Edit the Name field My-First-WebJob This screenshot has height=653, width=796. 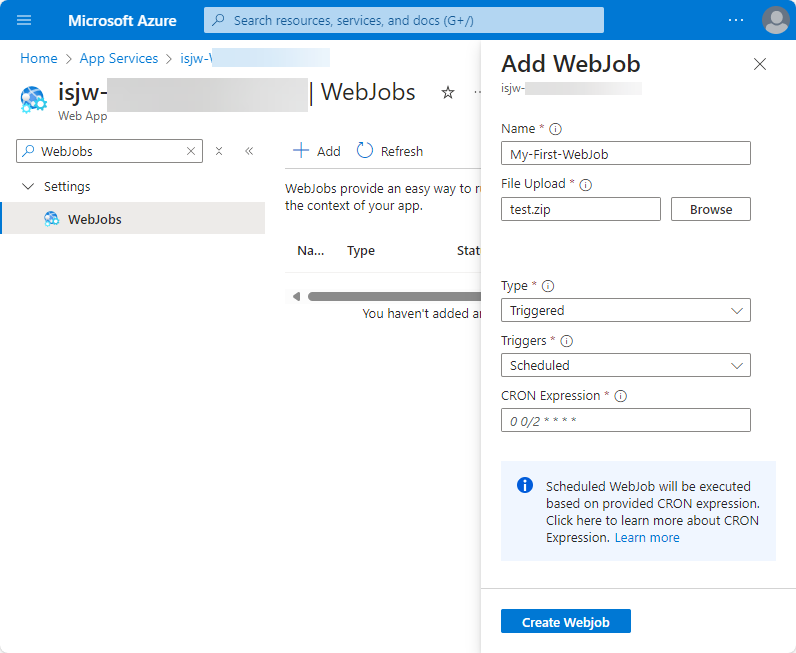[x=625, y=153]
